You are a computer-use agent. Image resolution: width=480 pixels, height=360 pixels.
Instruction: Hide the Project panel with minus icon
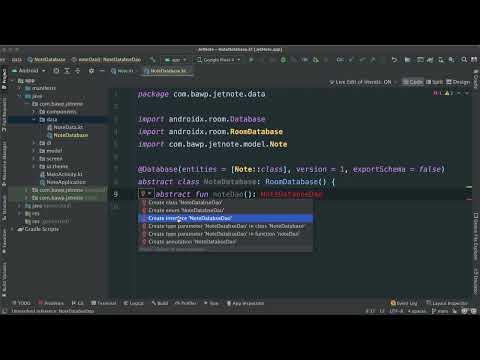coord(102,71)
